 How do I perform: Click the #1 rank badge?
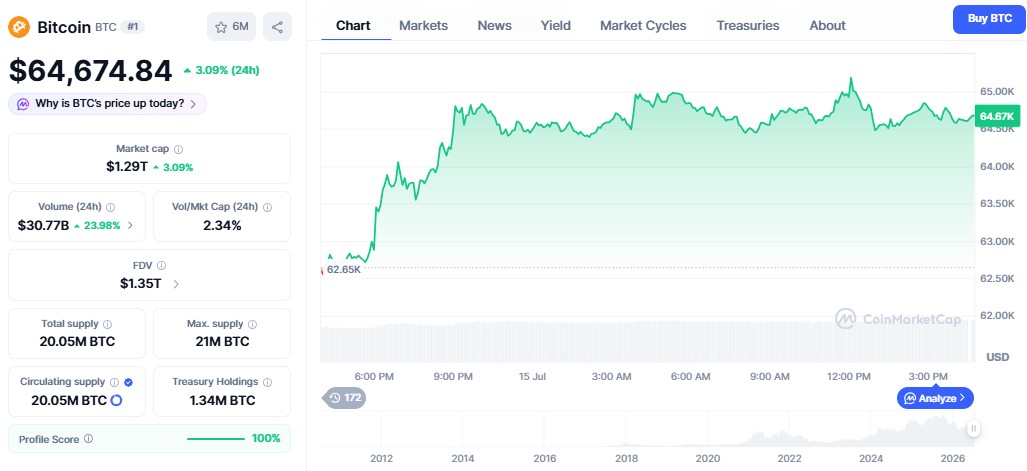coord(132,27)
